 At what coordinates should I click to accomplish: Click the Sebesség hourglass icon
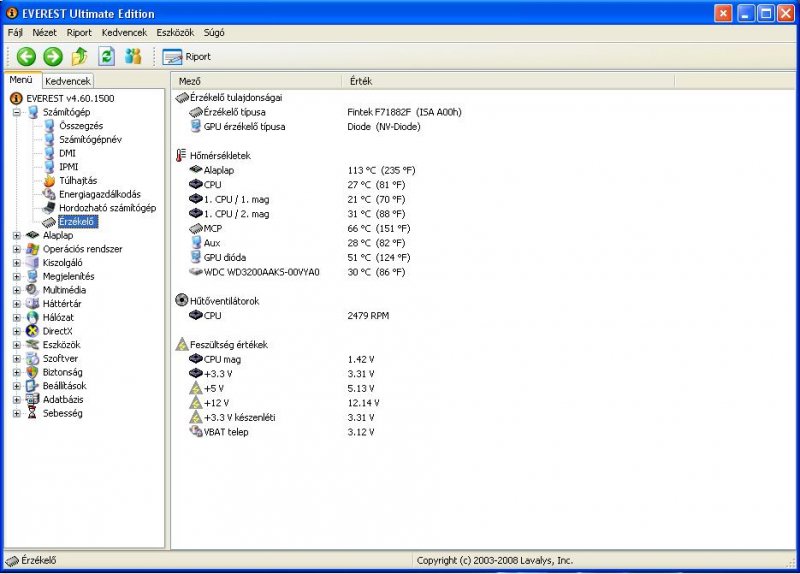(33, 413)
